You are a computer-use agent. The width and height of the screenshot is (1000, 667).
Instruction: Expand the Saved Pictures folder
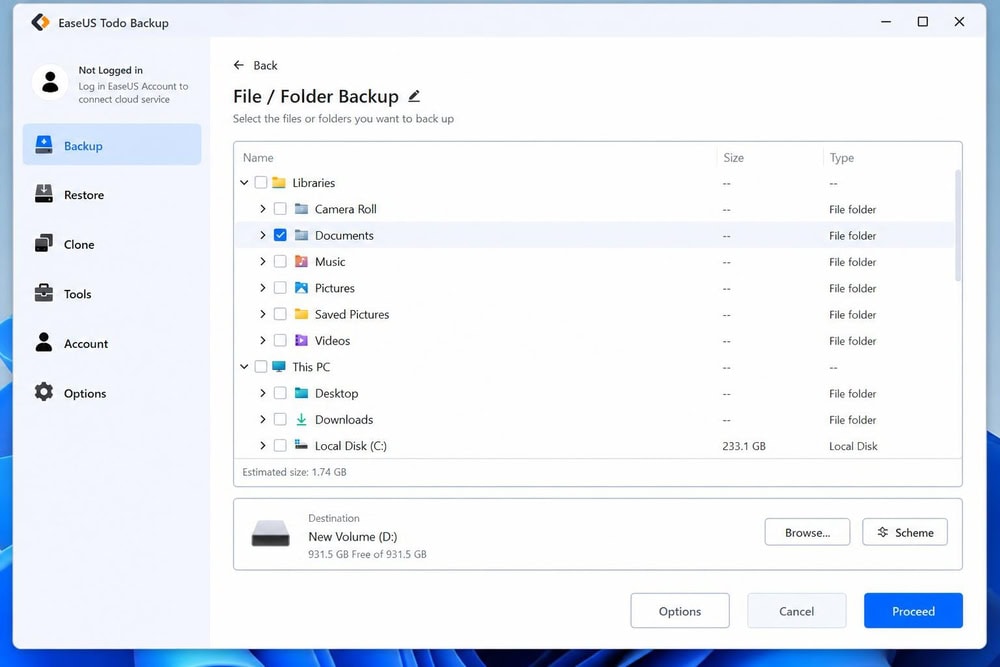(263, 314)
